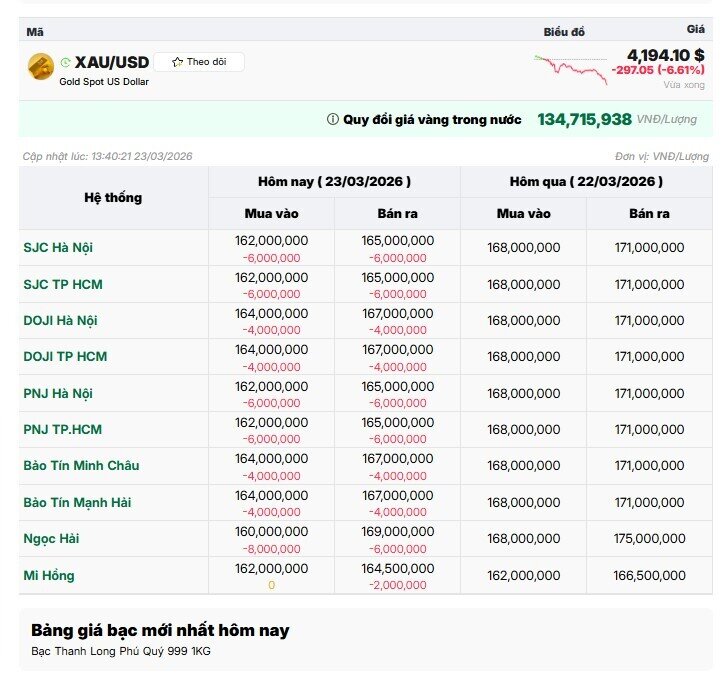Image resolution: width=722 pixels, height=680 pixels.
Task: Click the Đơn vị: VNĐ/Lượng note
Action: (x=662, y=157)
